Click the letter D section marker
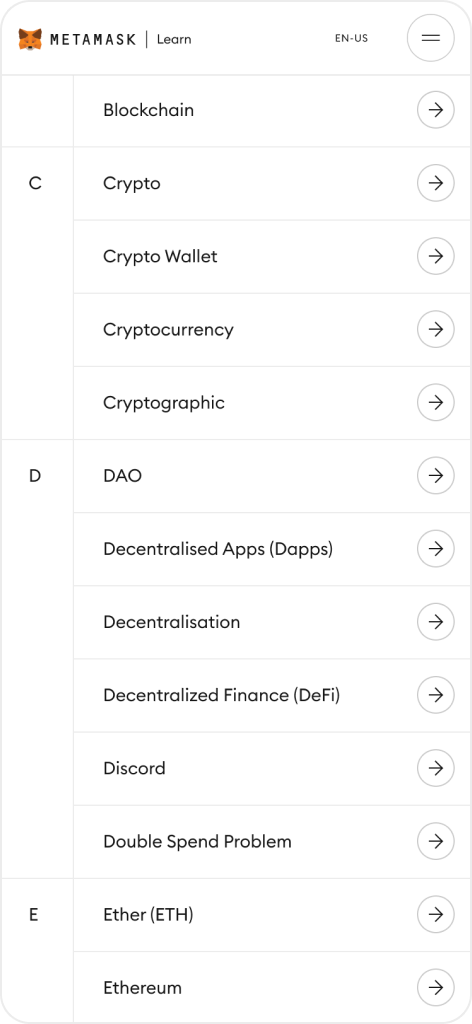Image resolution: width=472 pixels, height=1024 pixels. (35, 477)
